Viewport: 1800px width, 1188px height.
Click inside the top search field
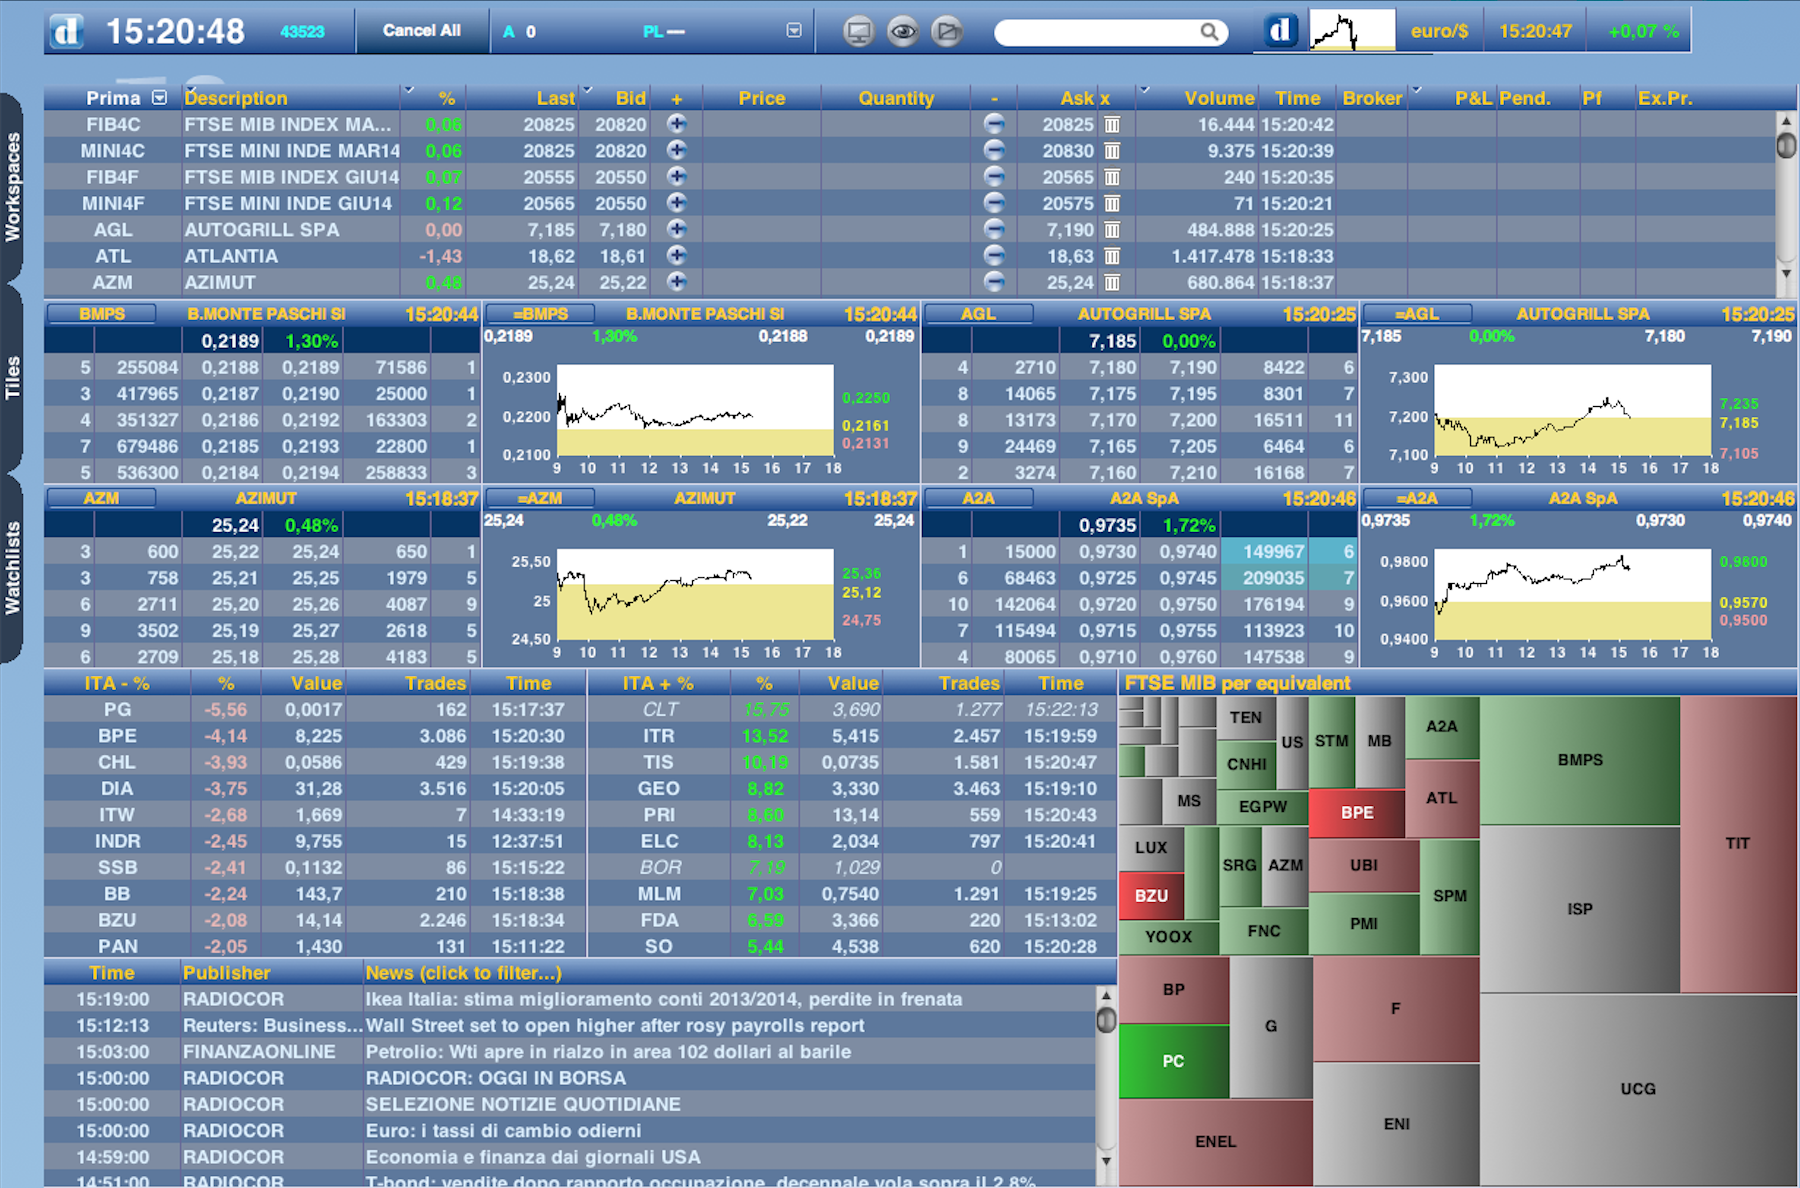(x=1098, y=32)
